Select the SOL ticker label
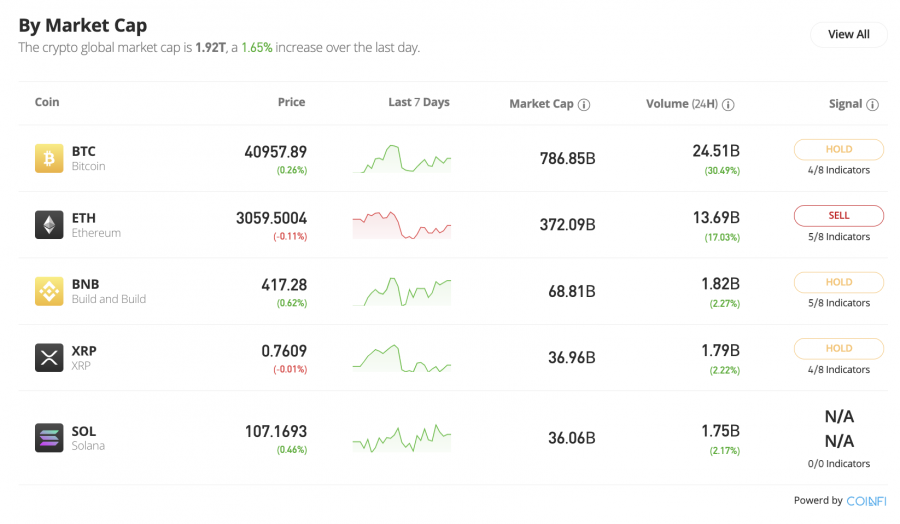The height and width of the screenshot is (524, 900). coord(84,432)
